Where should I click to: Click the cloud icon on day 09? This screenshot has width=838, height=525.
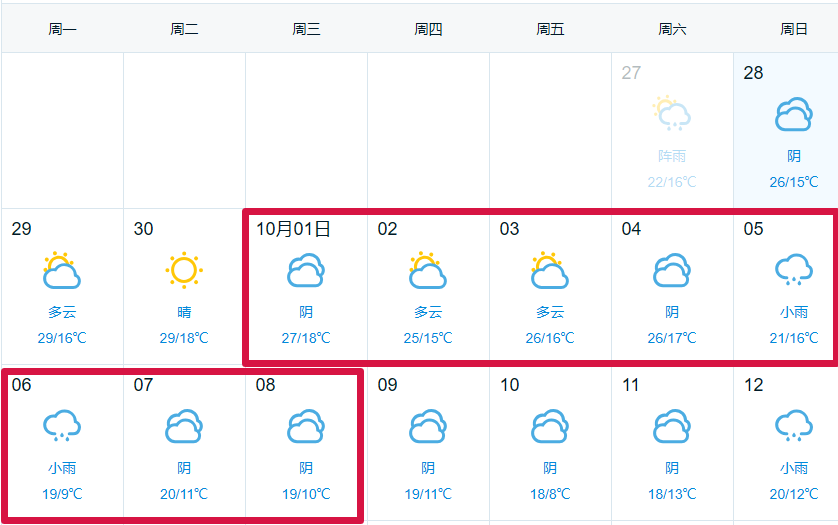point(428,426)
